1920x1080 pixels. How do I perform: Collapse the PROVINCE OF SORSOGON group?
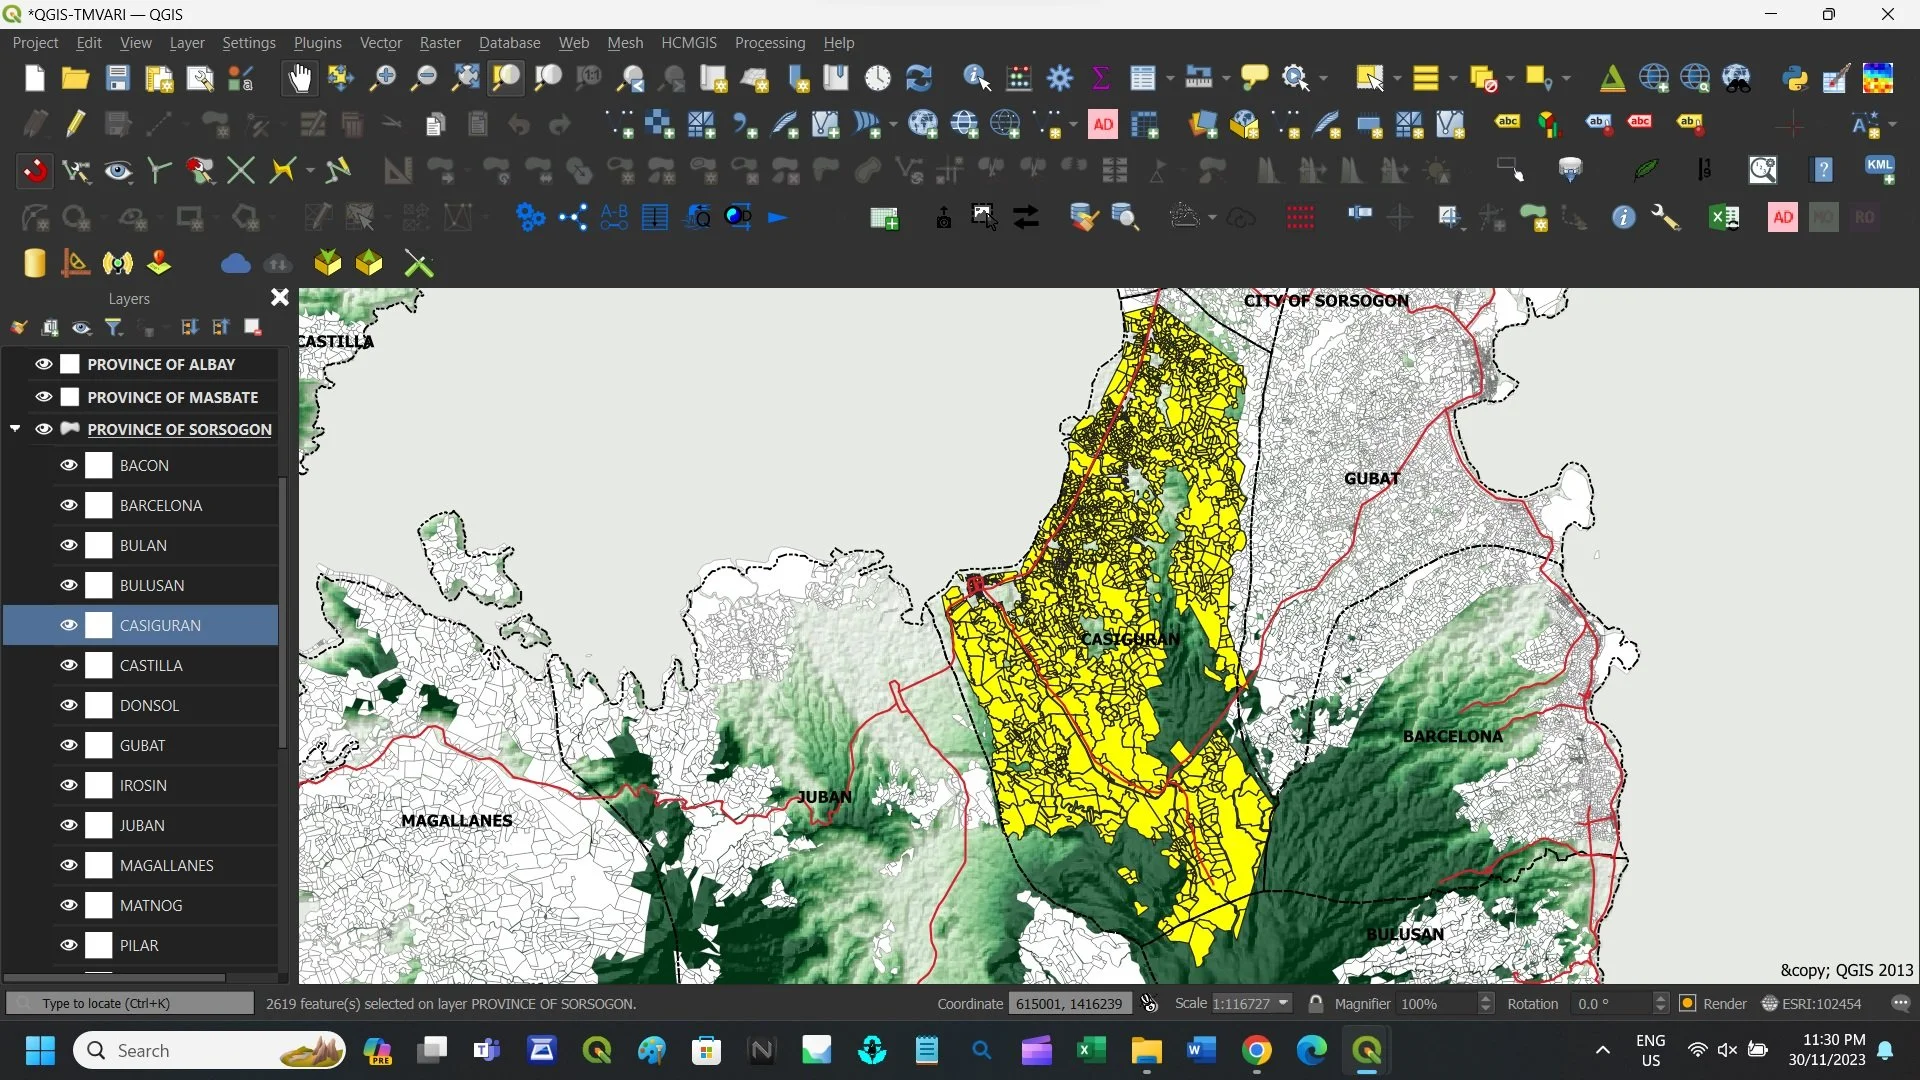click(15, 429)
